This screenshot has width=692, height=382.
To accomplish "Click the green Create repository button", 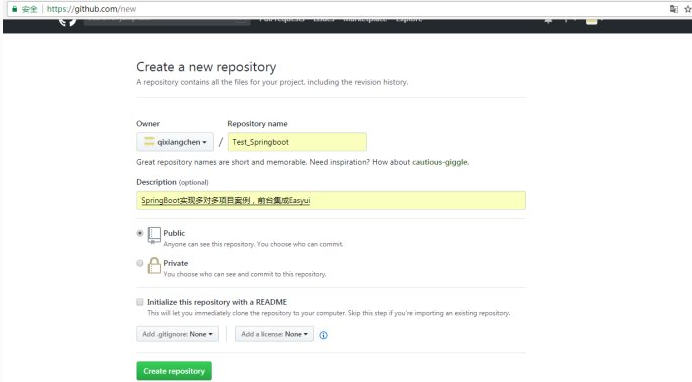I will (x=174, y=371).
